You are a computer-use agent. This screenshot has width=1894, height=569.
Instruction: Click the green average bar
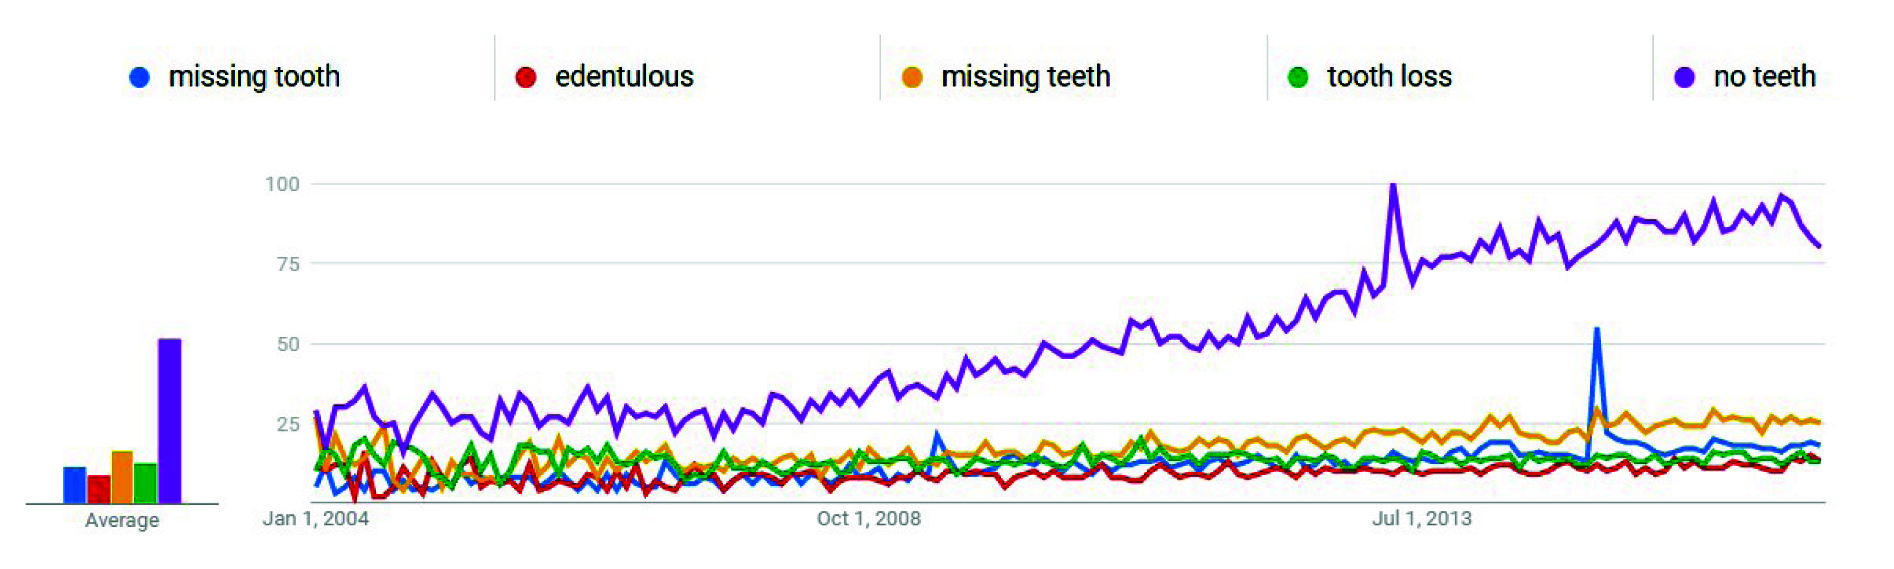(146, 483)
